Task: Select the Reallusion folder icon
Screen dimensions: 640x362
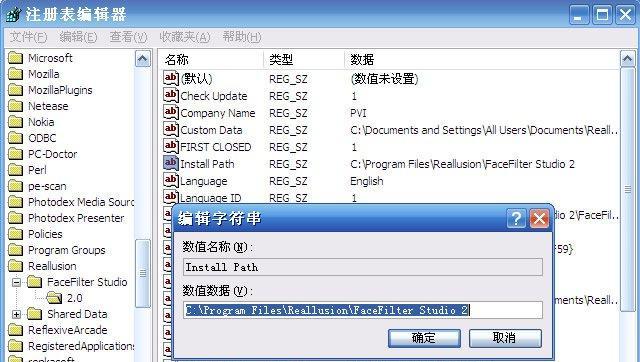Action: [16, 266]
